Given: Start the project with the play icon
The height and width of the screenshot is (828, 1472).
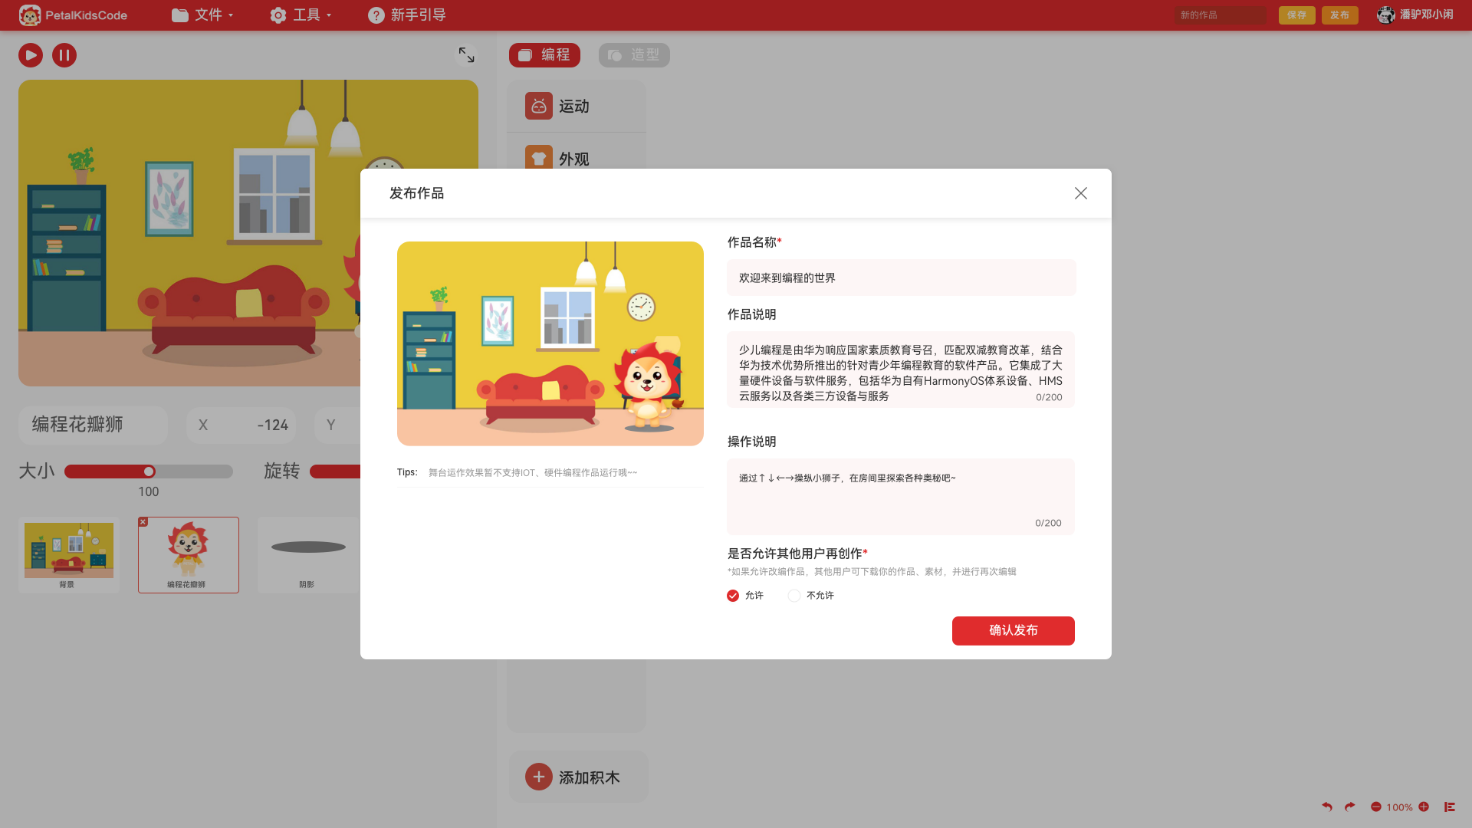Looking at the screenshot, I should pos(30,55).
